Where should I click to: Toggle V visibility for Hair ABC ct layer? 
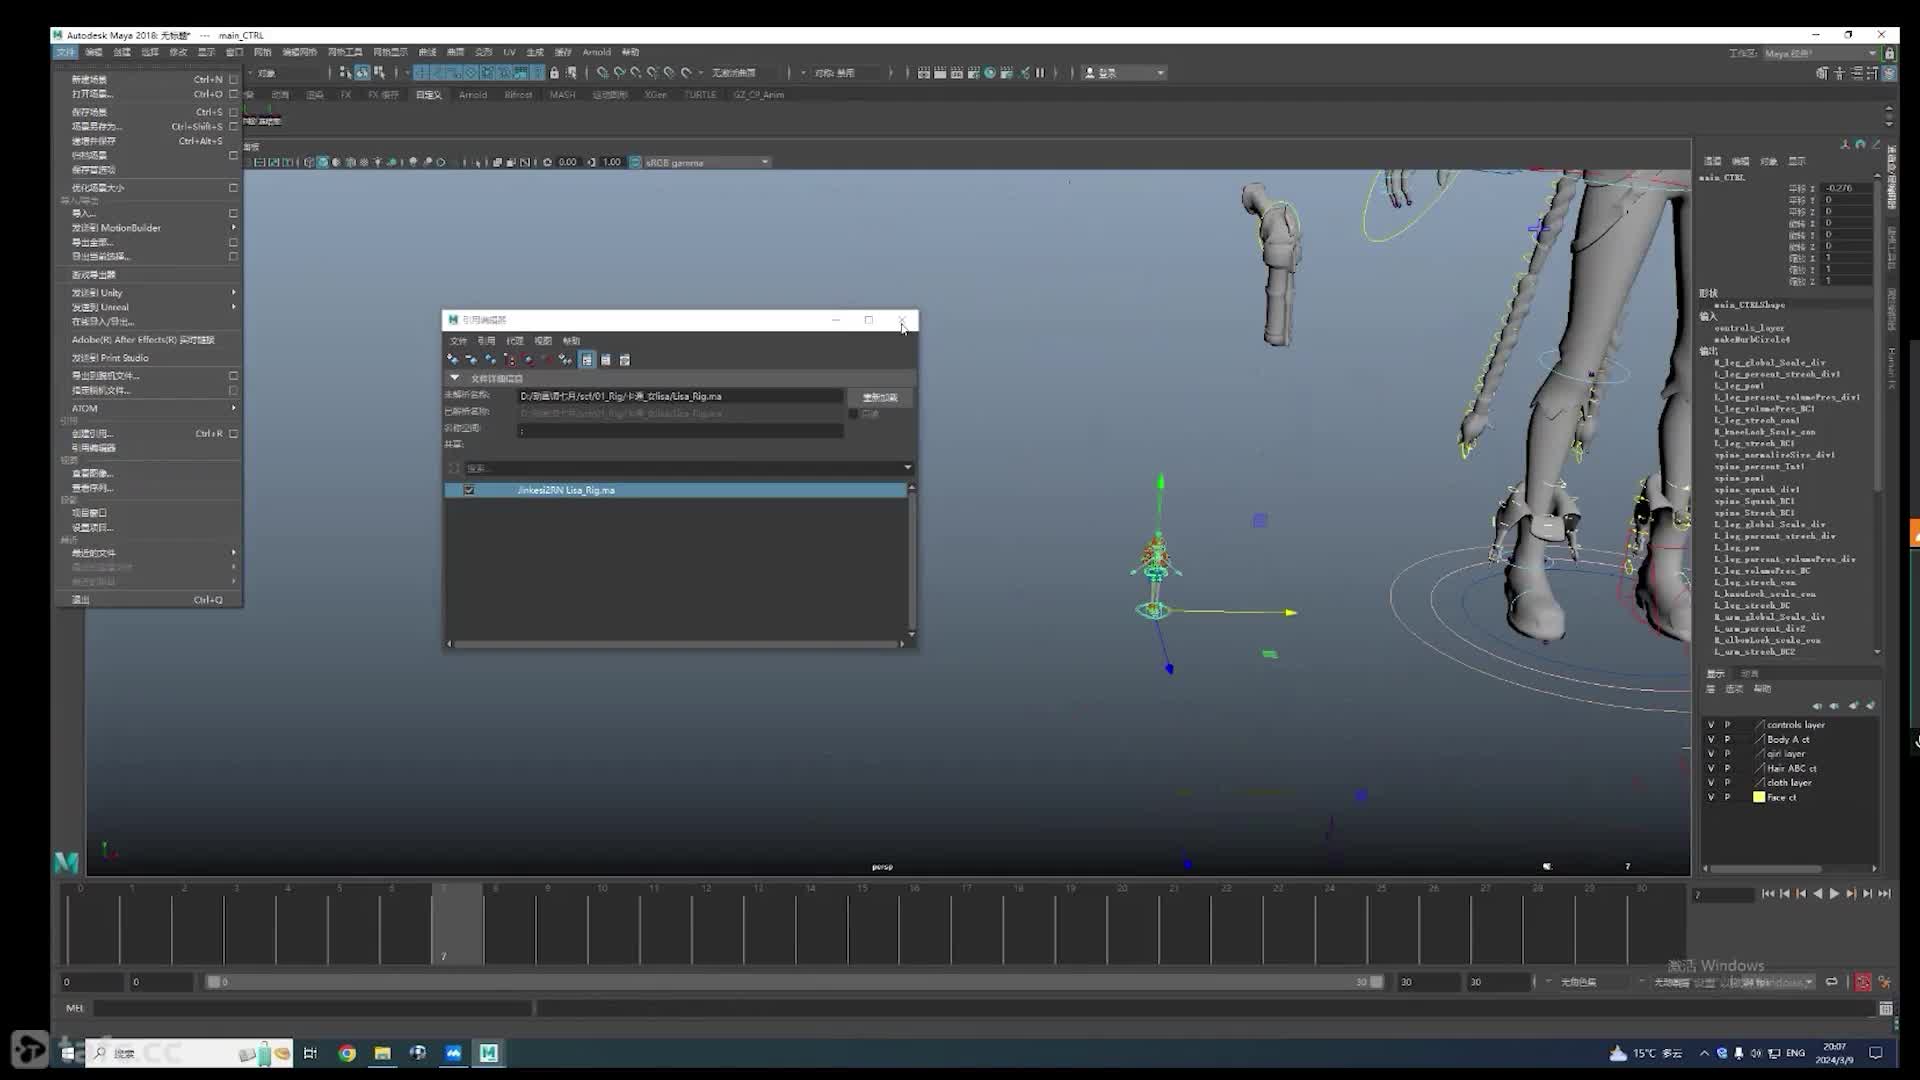1710,769
